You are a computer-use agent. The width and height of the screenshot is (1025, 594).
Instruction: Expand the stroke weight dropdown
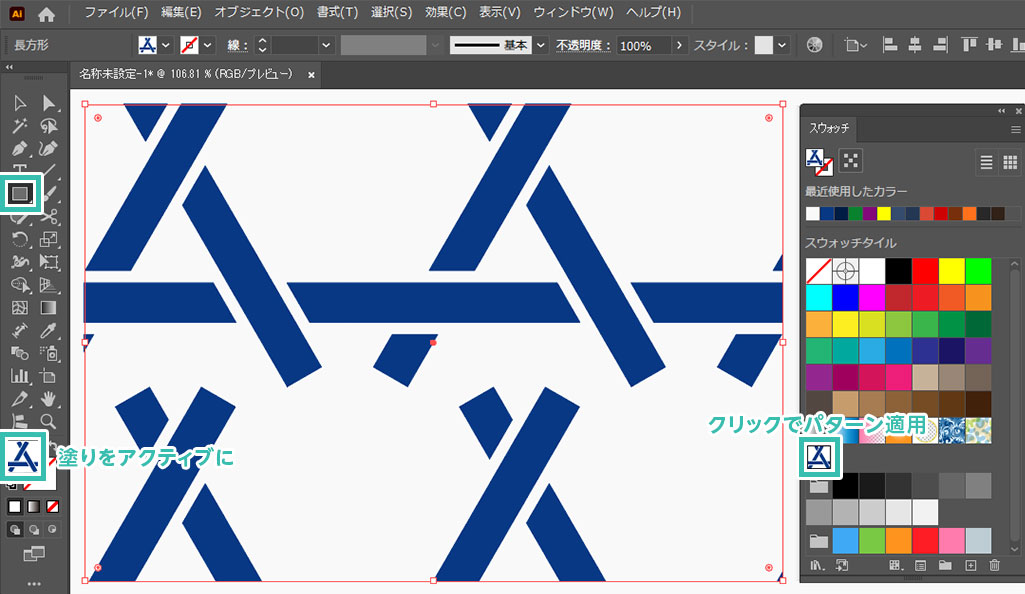point(326,45)
